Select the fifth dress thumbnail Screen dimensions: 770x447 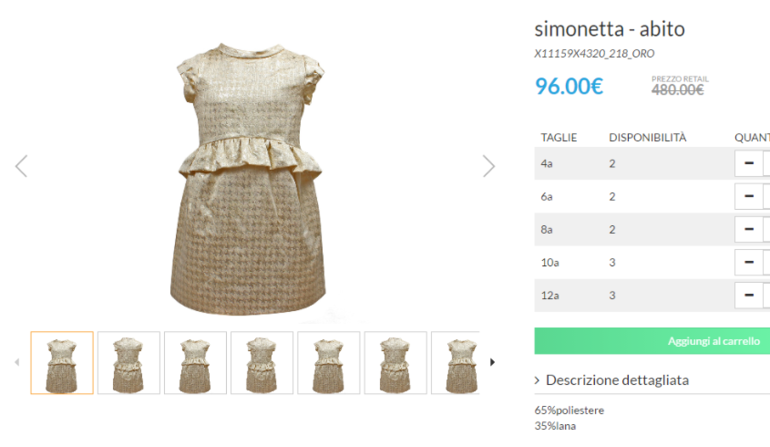tap(329, 363)
